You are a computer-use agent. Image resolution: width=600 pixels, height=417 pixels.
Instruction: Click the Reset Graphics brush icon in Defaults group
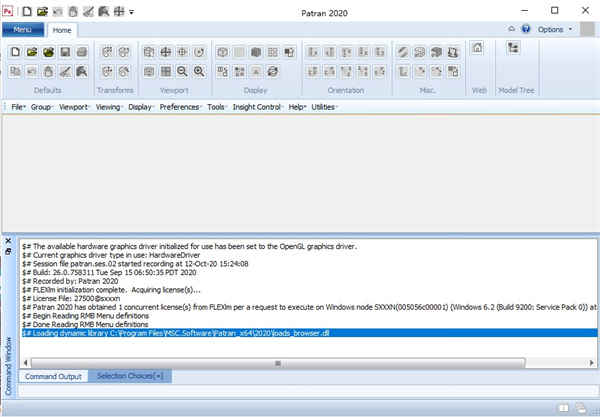[65, 71]
